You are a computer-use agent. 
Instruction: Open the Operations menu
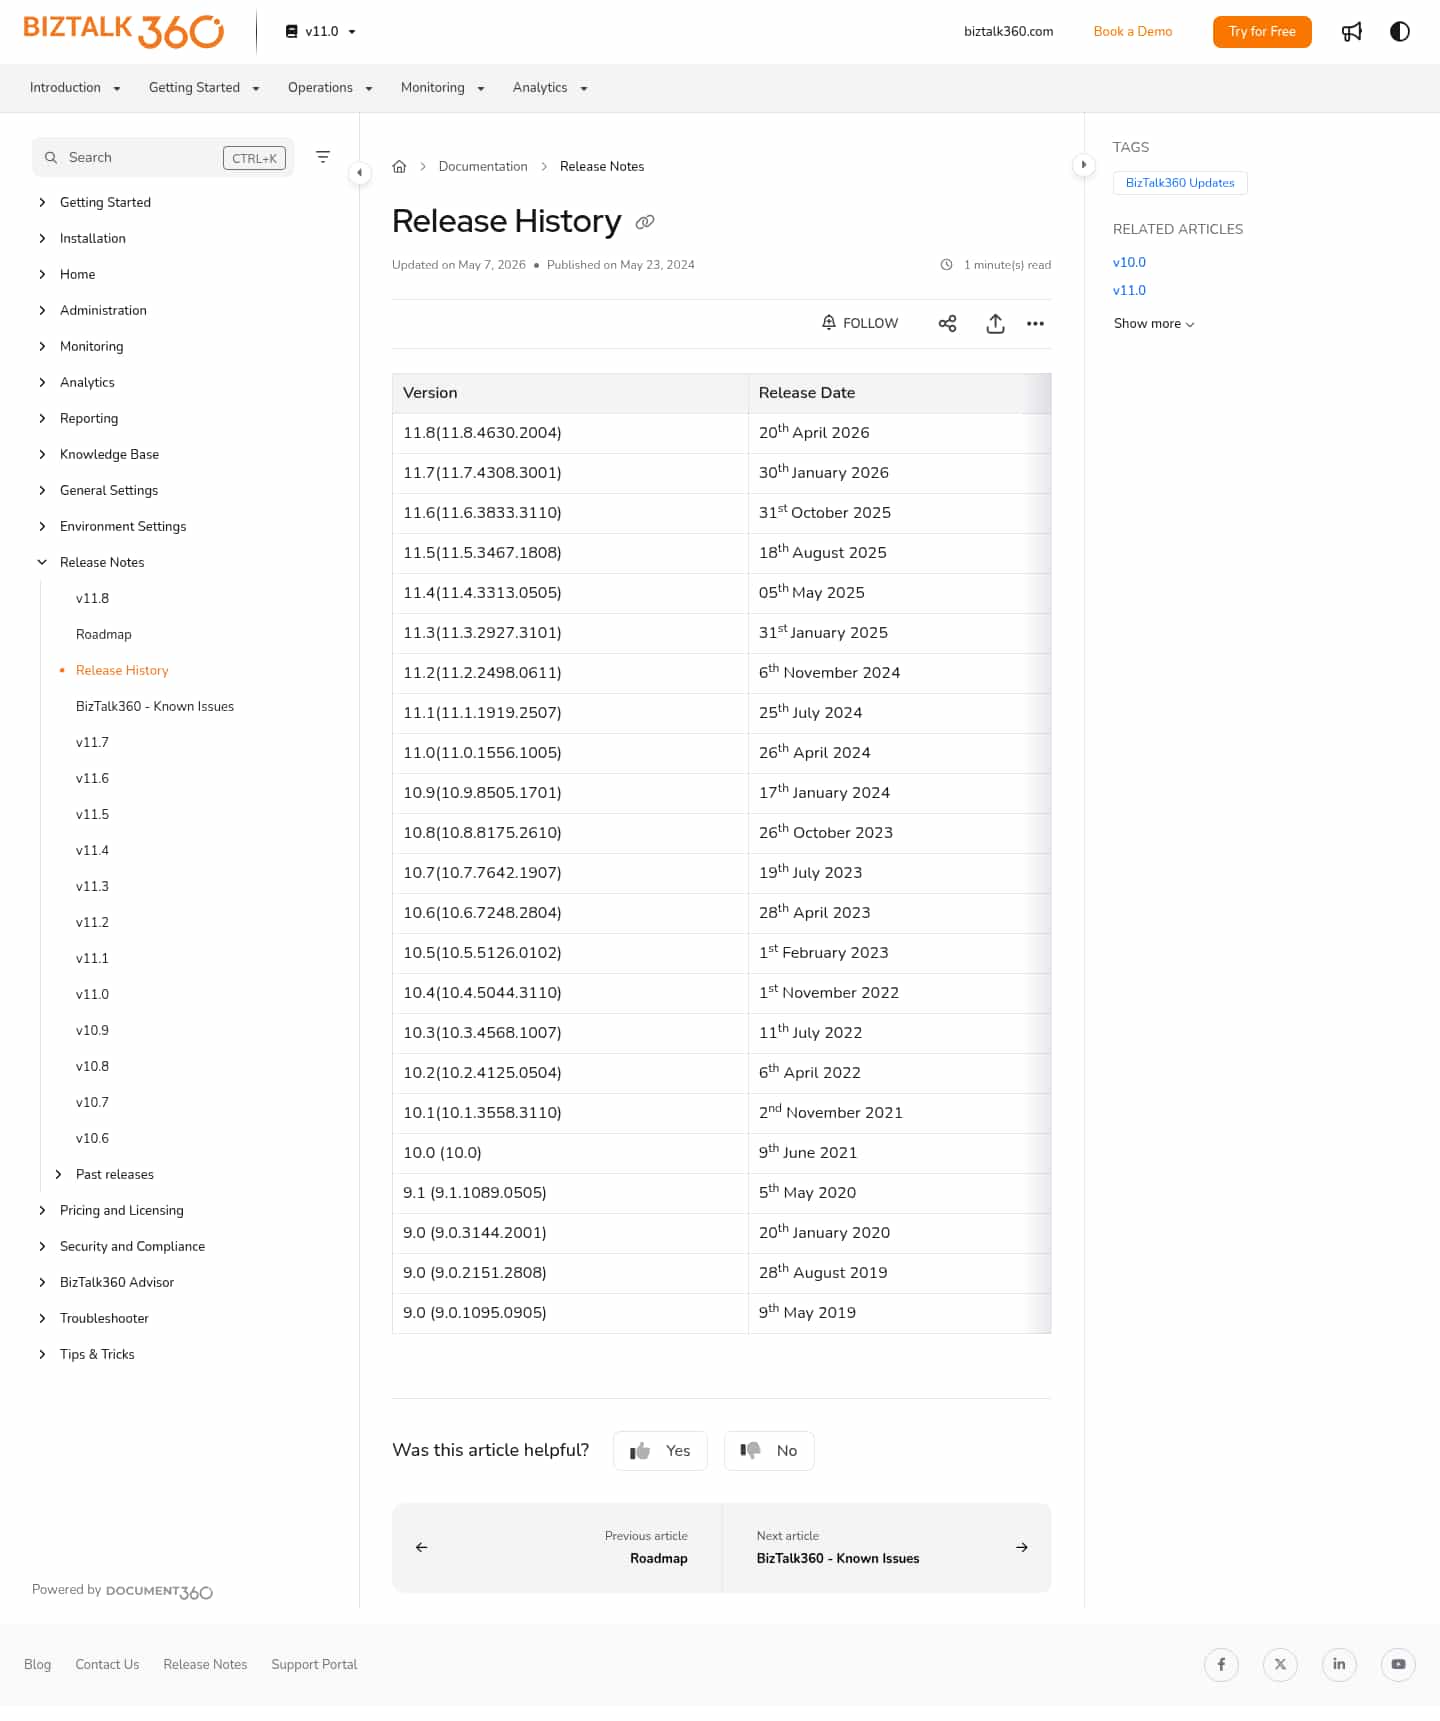point(330,88)
